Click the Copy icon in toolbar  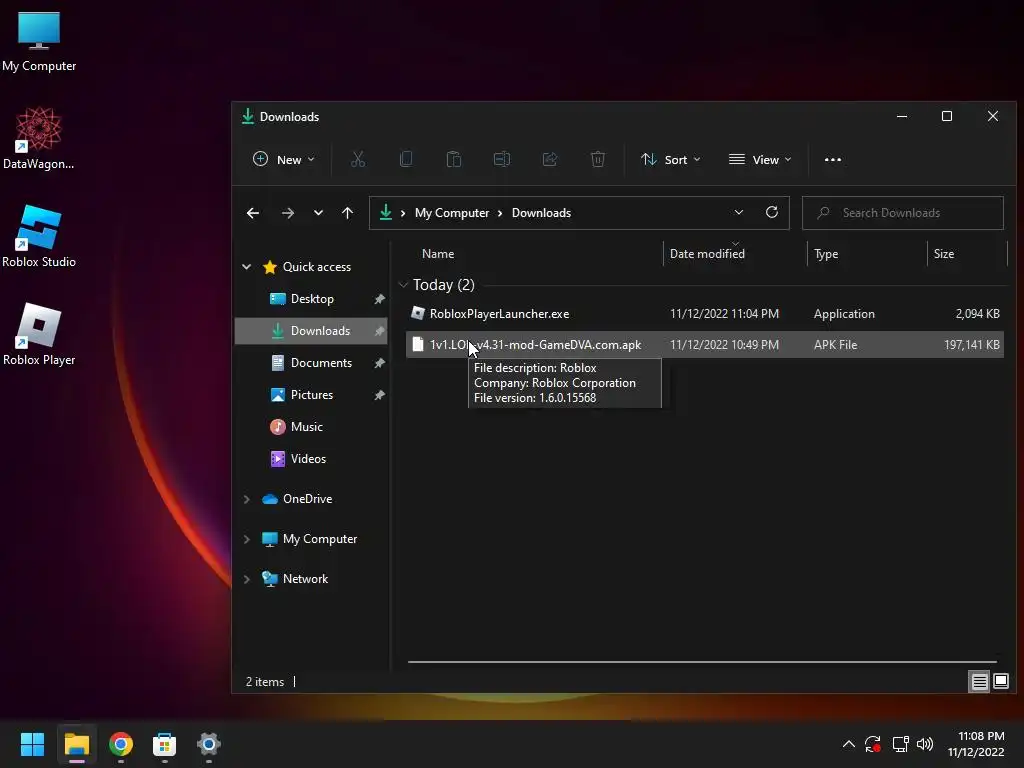[x=406, y=159]
